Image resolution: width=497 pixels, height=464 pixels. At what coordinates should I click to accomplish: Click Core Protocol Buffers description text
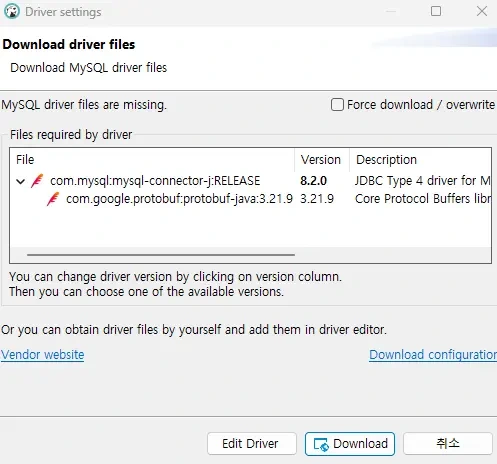point(423,199)
